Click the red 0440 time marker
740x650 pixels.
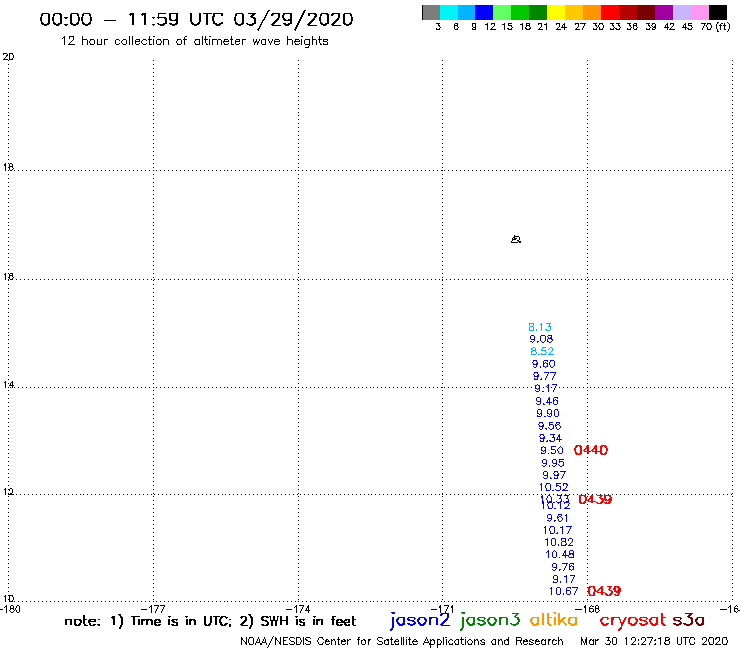[x=591, y=450]
